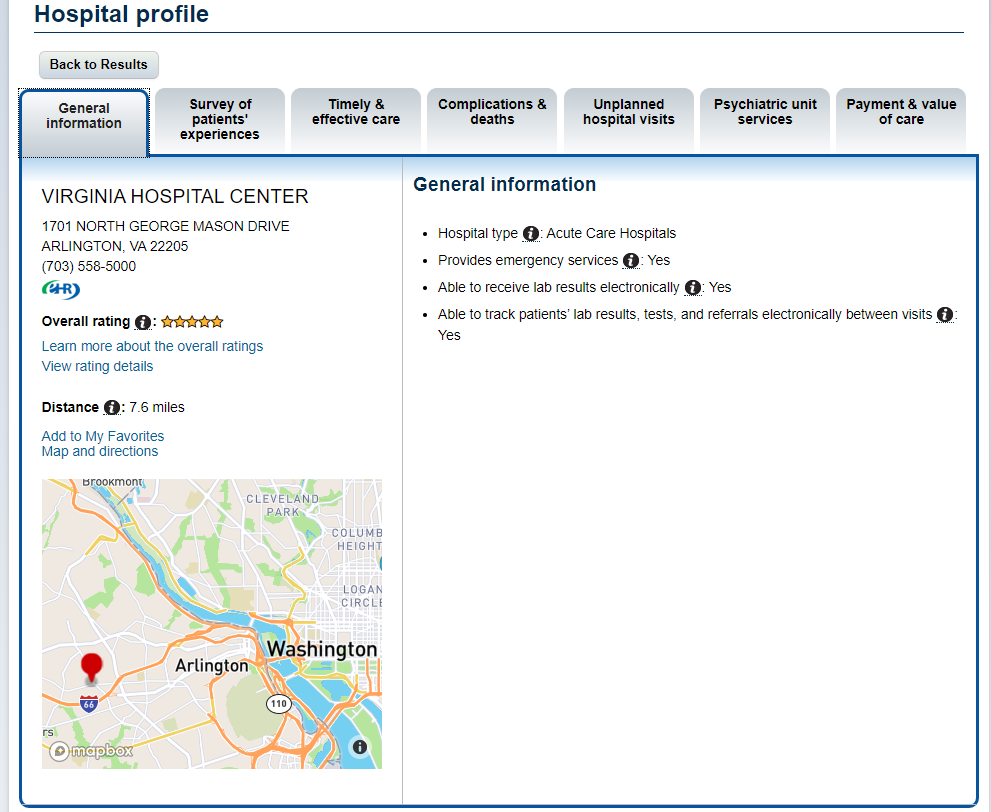This screenshot has width=991, height=812.
Task: Click the Distance info icon
Action: [x=112, y=408]
